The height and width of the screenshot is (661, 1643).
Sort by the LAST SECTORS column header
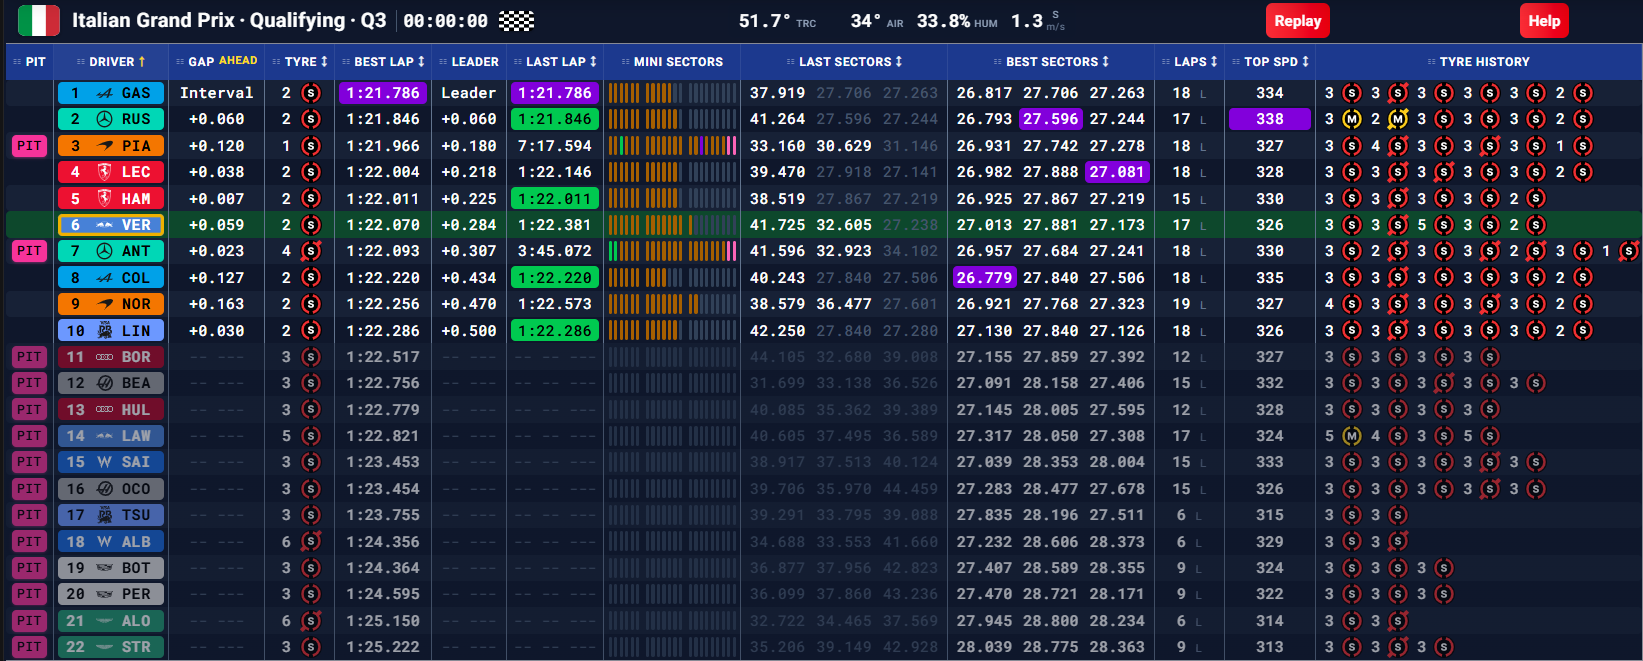[844, 62]
